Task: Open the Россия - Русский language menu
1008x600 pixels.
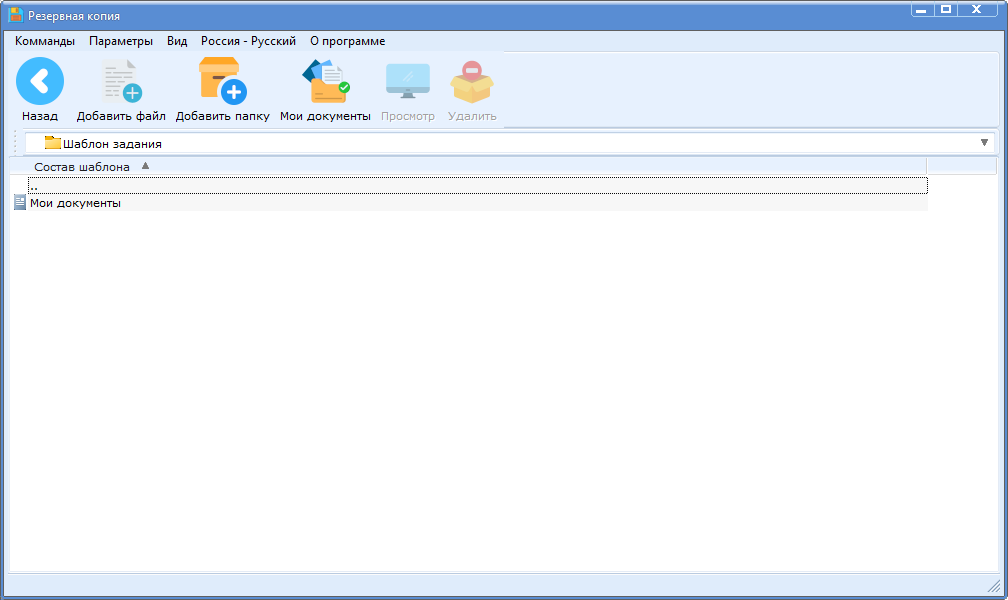Action: tap(248, 41)
